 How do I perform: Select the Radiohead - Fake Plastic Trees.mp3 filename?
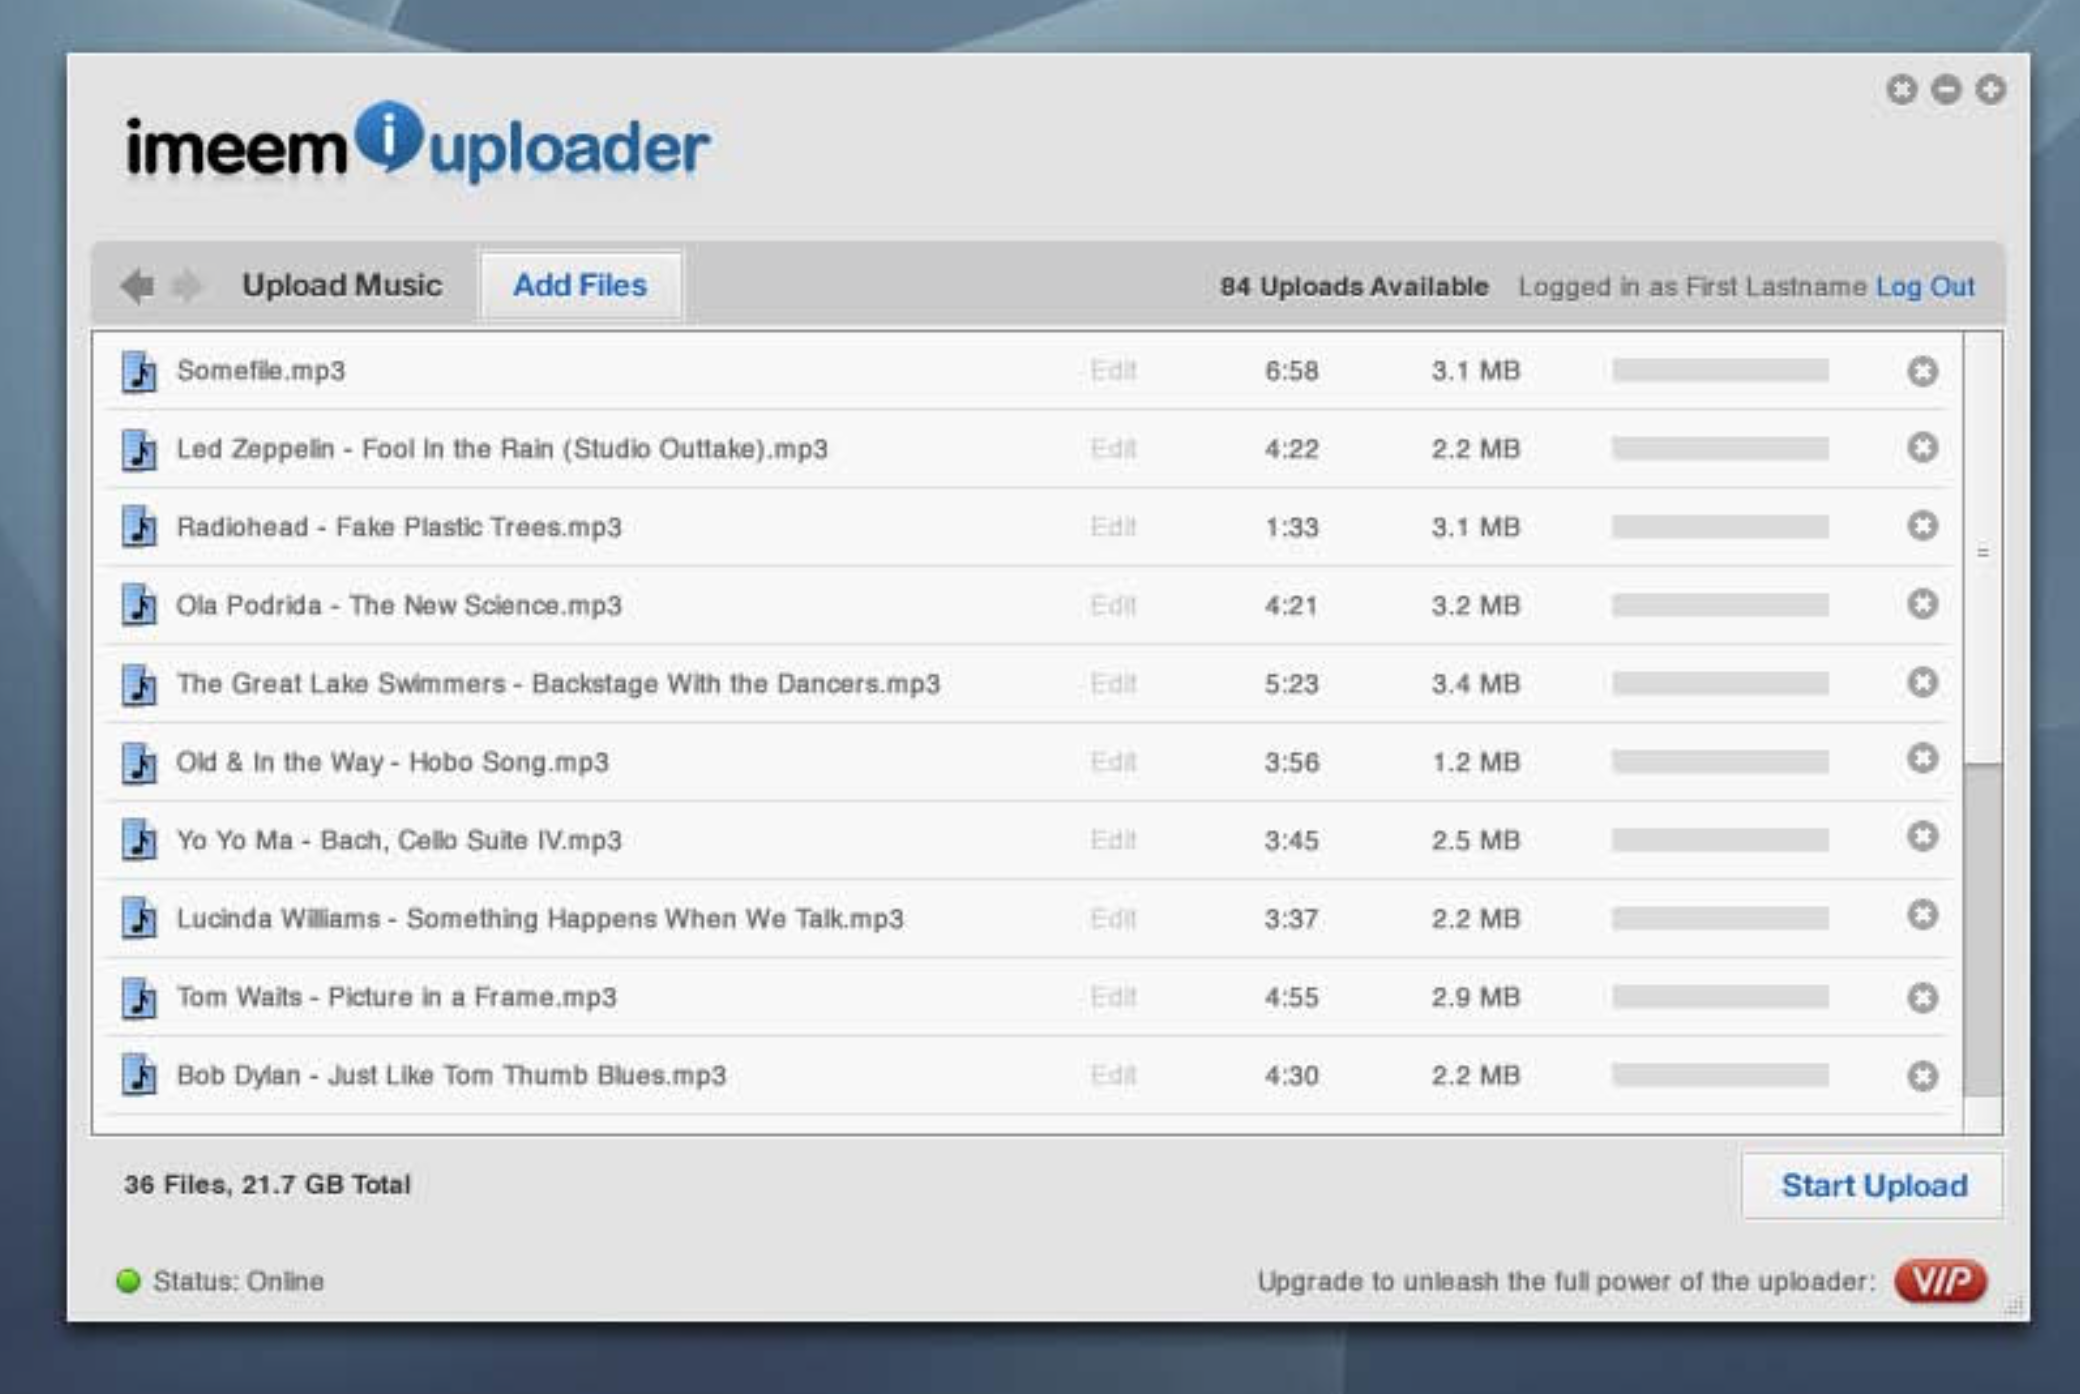tap(399, 527)
